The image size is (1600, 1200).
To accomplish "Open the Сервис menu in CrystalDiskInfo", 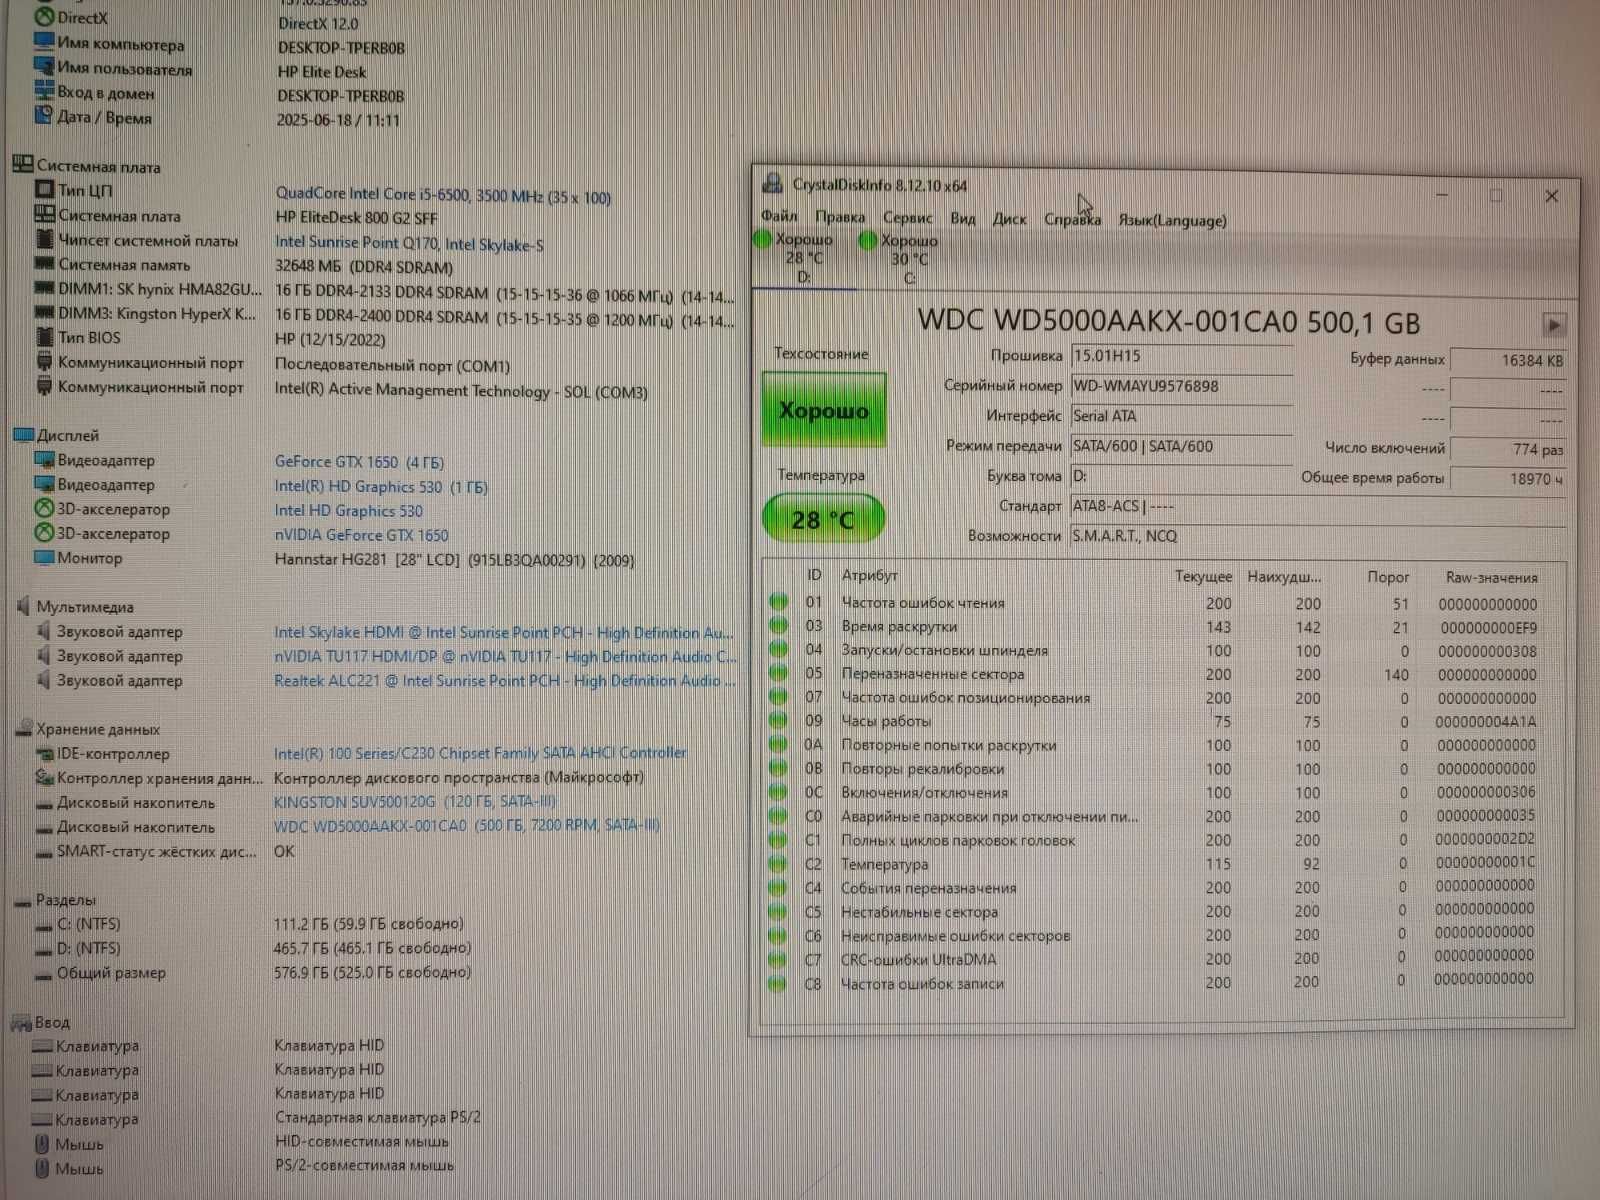I will click(907, 218).
